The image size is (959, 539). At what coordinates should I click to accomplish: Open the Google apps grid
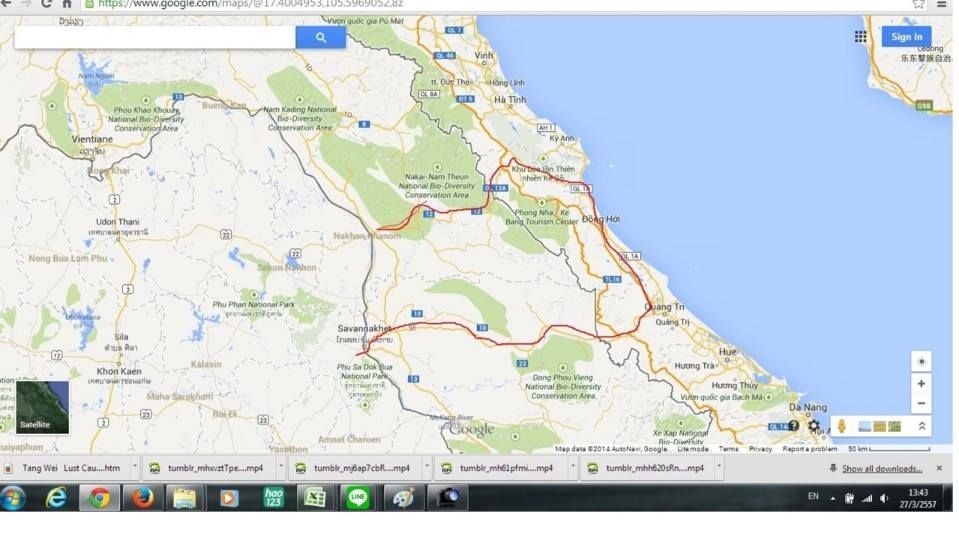860,37
